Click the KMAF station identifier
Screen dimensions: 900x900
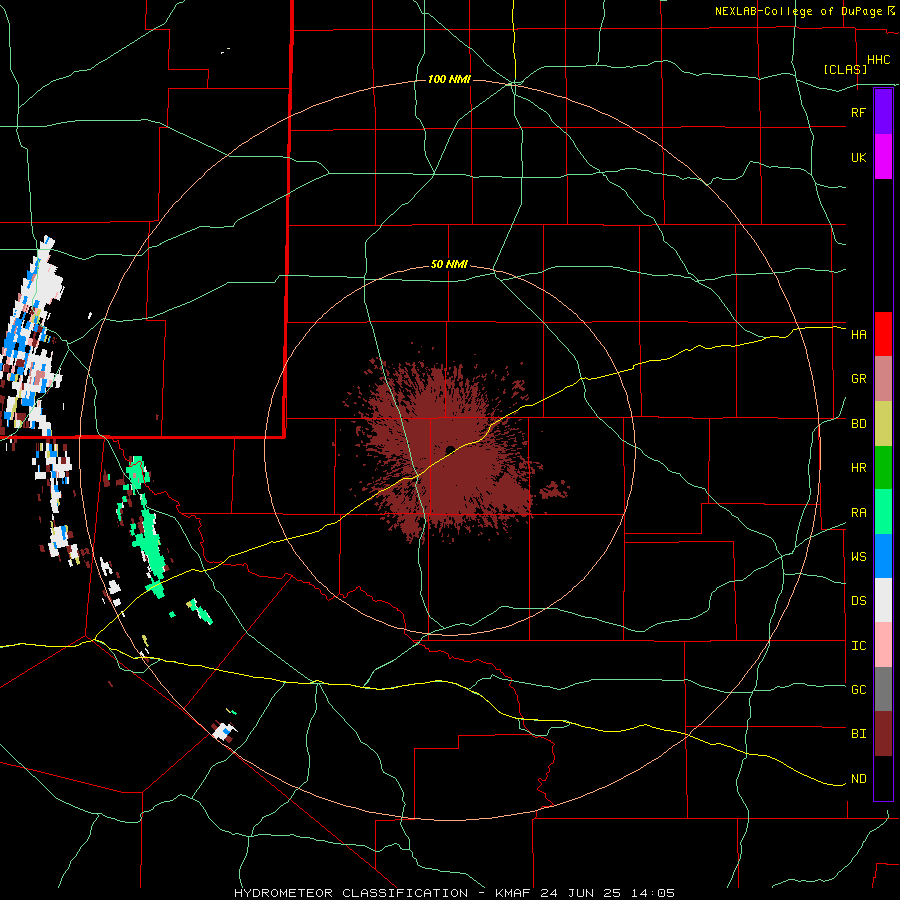click(x=516, y=893)
